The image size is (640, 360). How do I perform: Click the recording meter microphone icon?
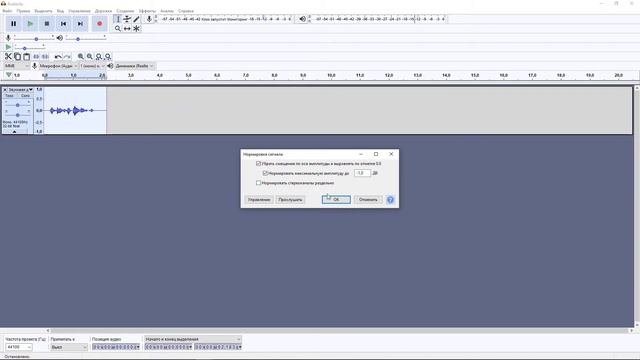pyautogui.click(x=149, y=19)
